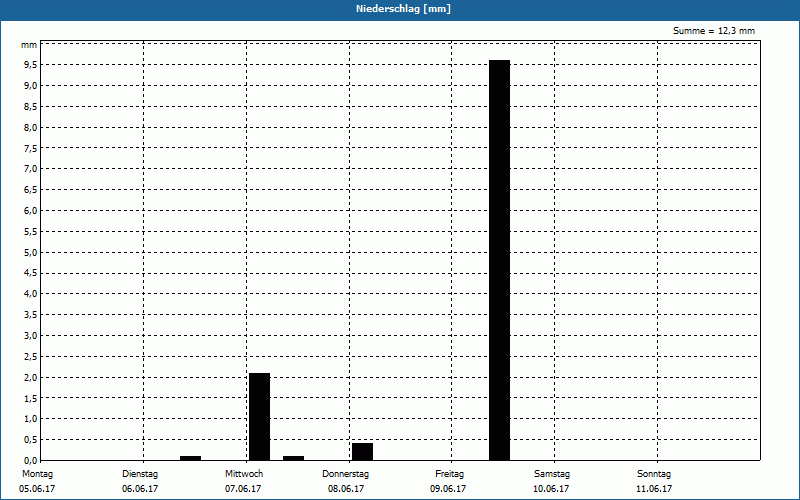The height and width of the screenshot is (500, 800).
Task: Click the 7,5 axis value
Action: 31,148
